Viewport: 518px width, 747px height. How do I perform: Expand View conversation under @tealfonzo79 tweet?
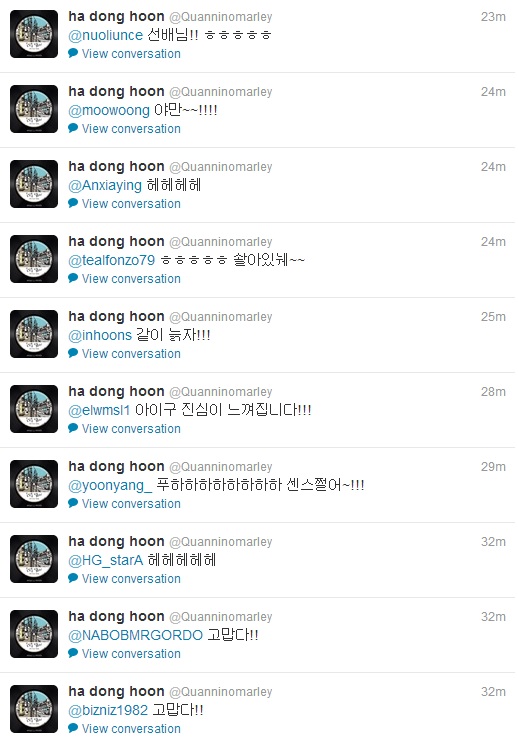click(x=131, y=279)
